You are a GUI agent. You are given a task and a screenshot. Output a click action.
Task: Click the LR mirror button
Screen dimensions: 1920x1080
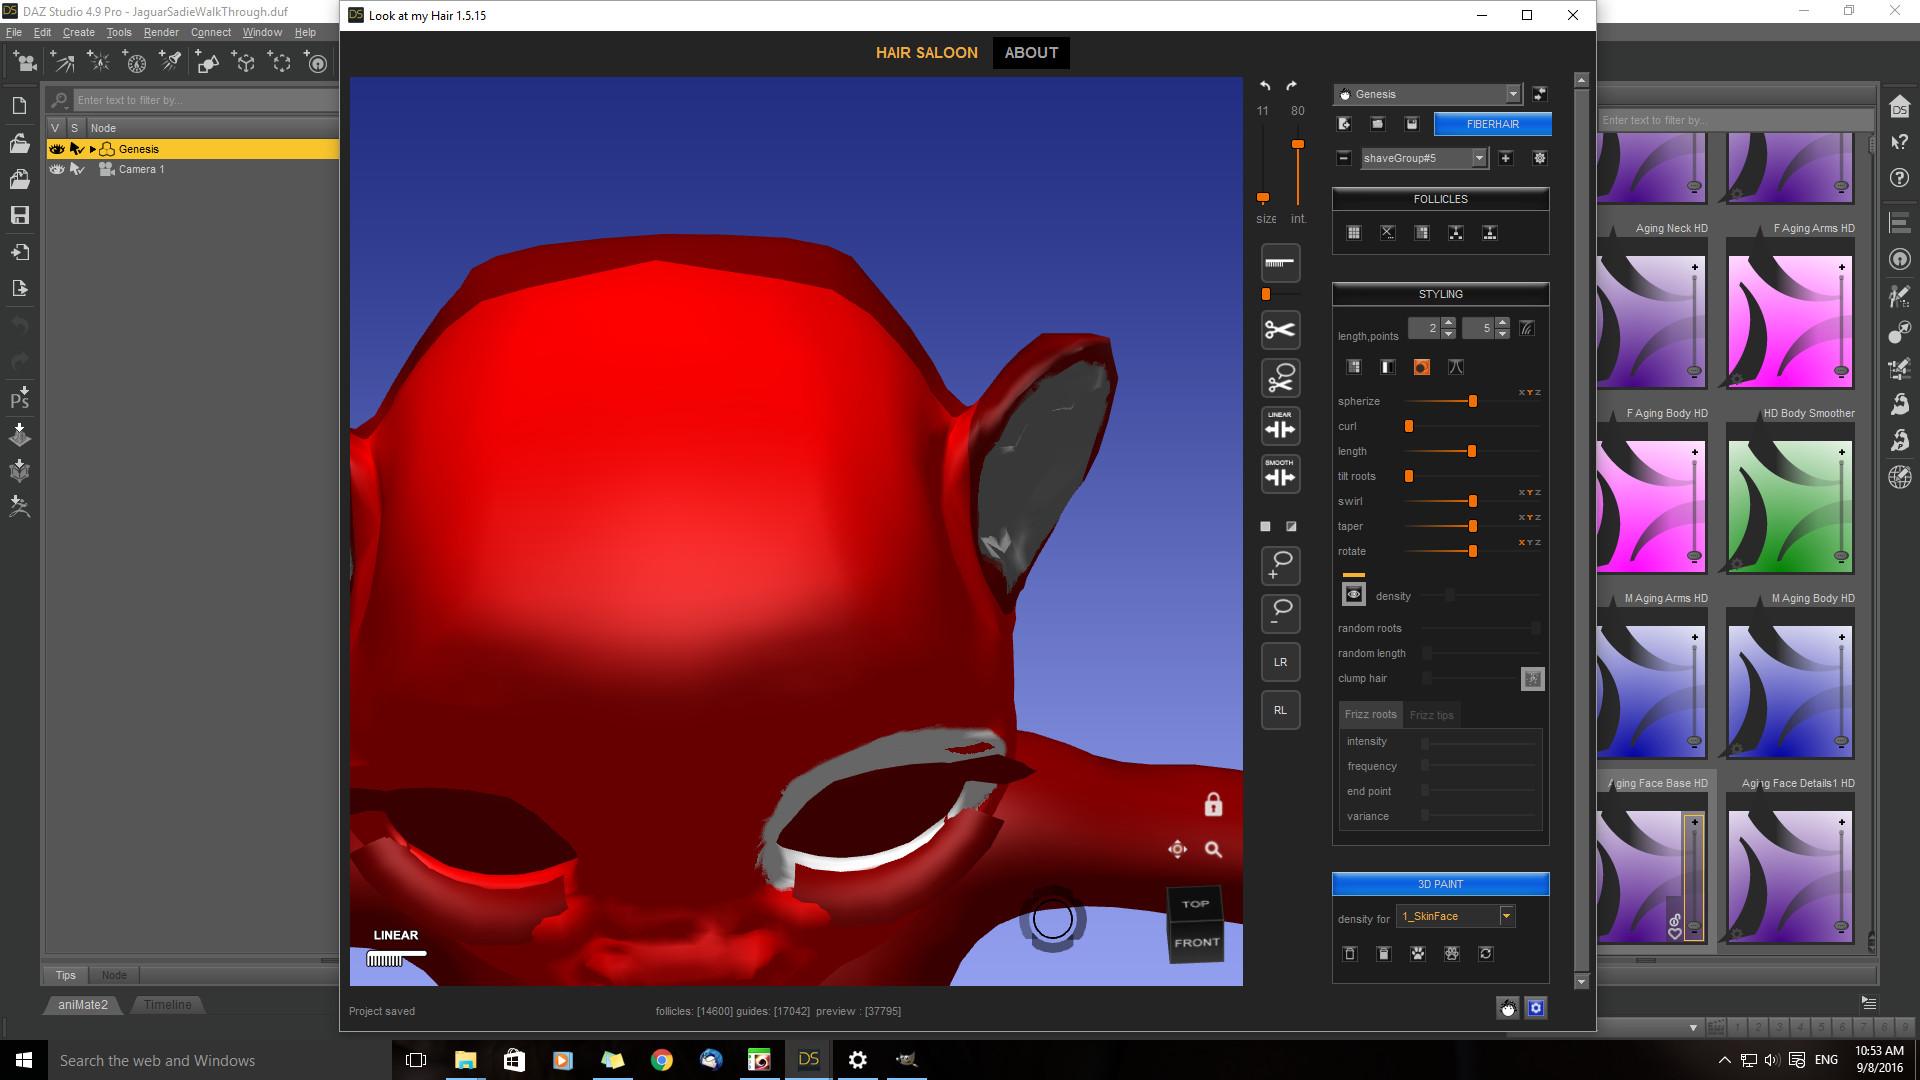tap(1280, 662)
